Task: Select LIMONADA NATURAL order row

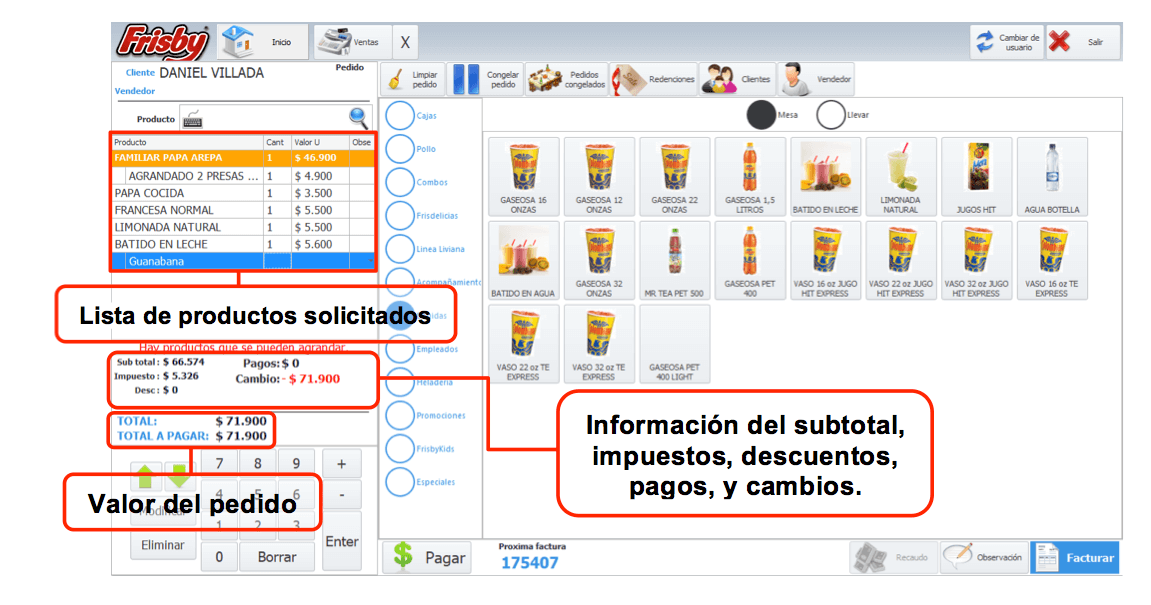Action: pyautogui.click(x=243, y=227)
